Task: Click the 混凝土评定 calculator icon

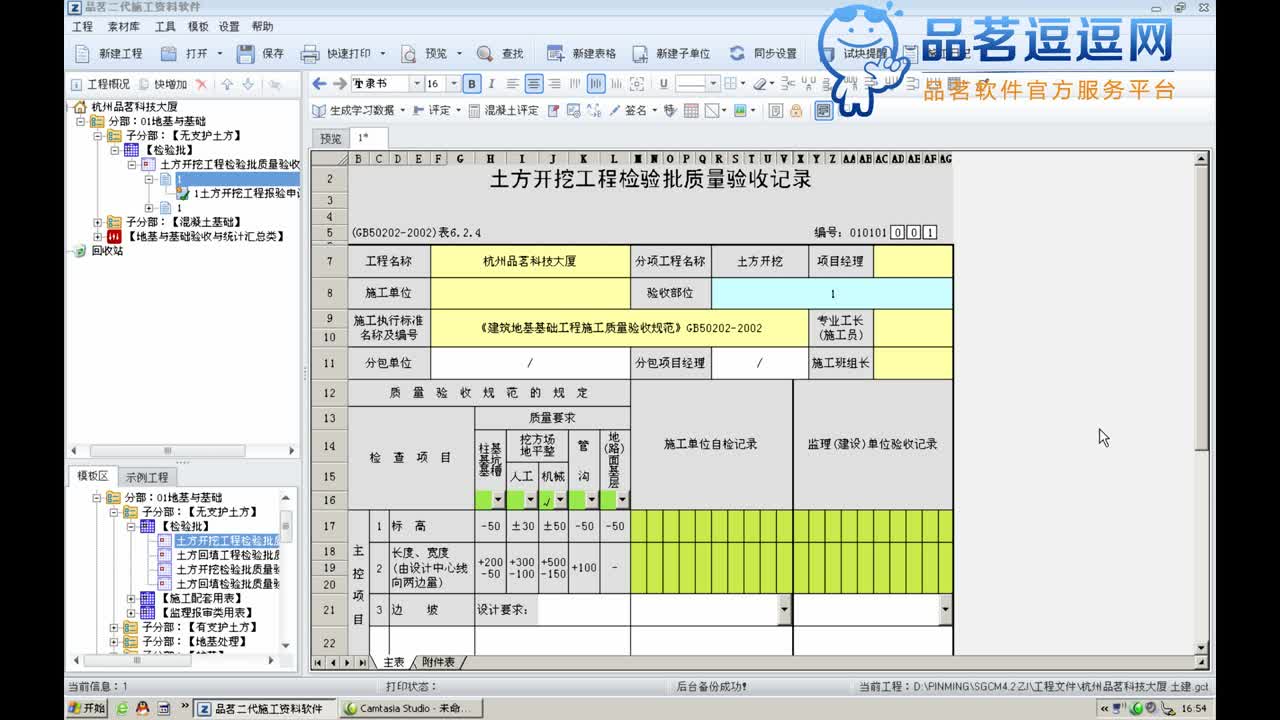Action: click(474, 111)
